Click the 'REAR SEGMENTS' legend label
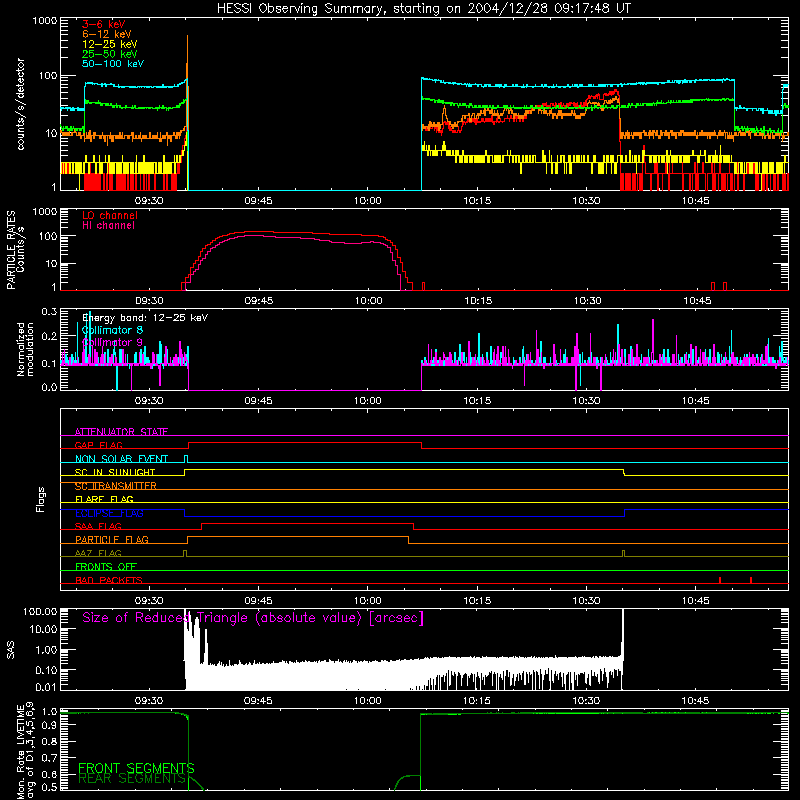Viewport: 800px width, 800px height. pyautogui.click(x=132, y=778)
